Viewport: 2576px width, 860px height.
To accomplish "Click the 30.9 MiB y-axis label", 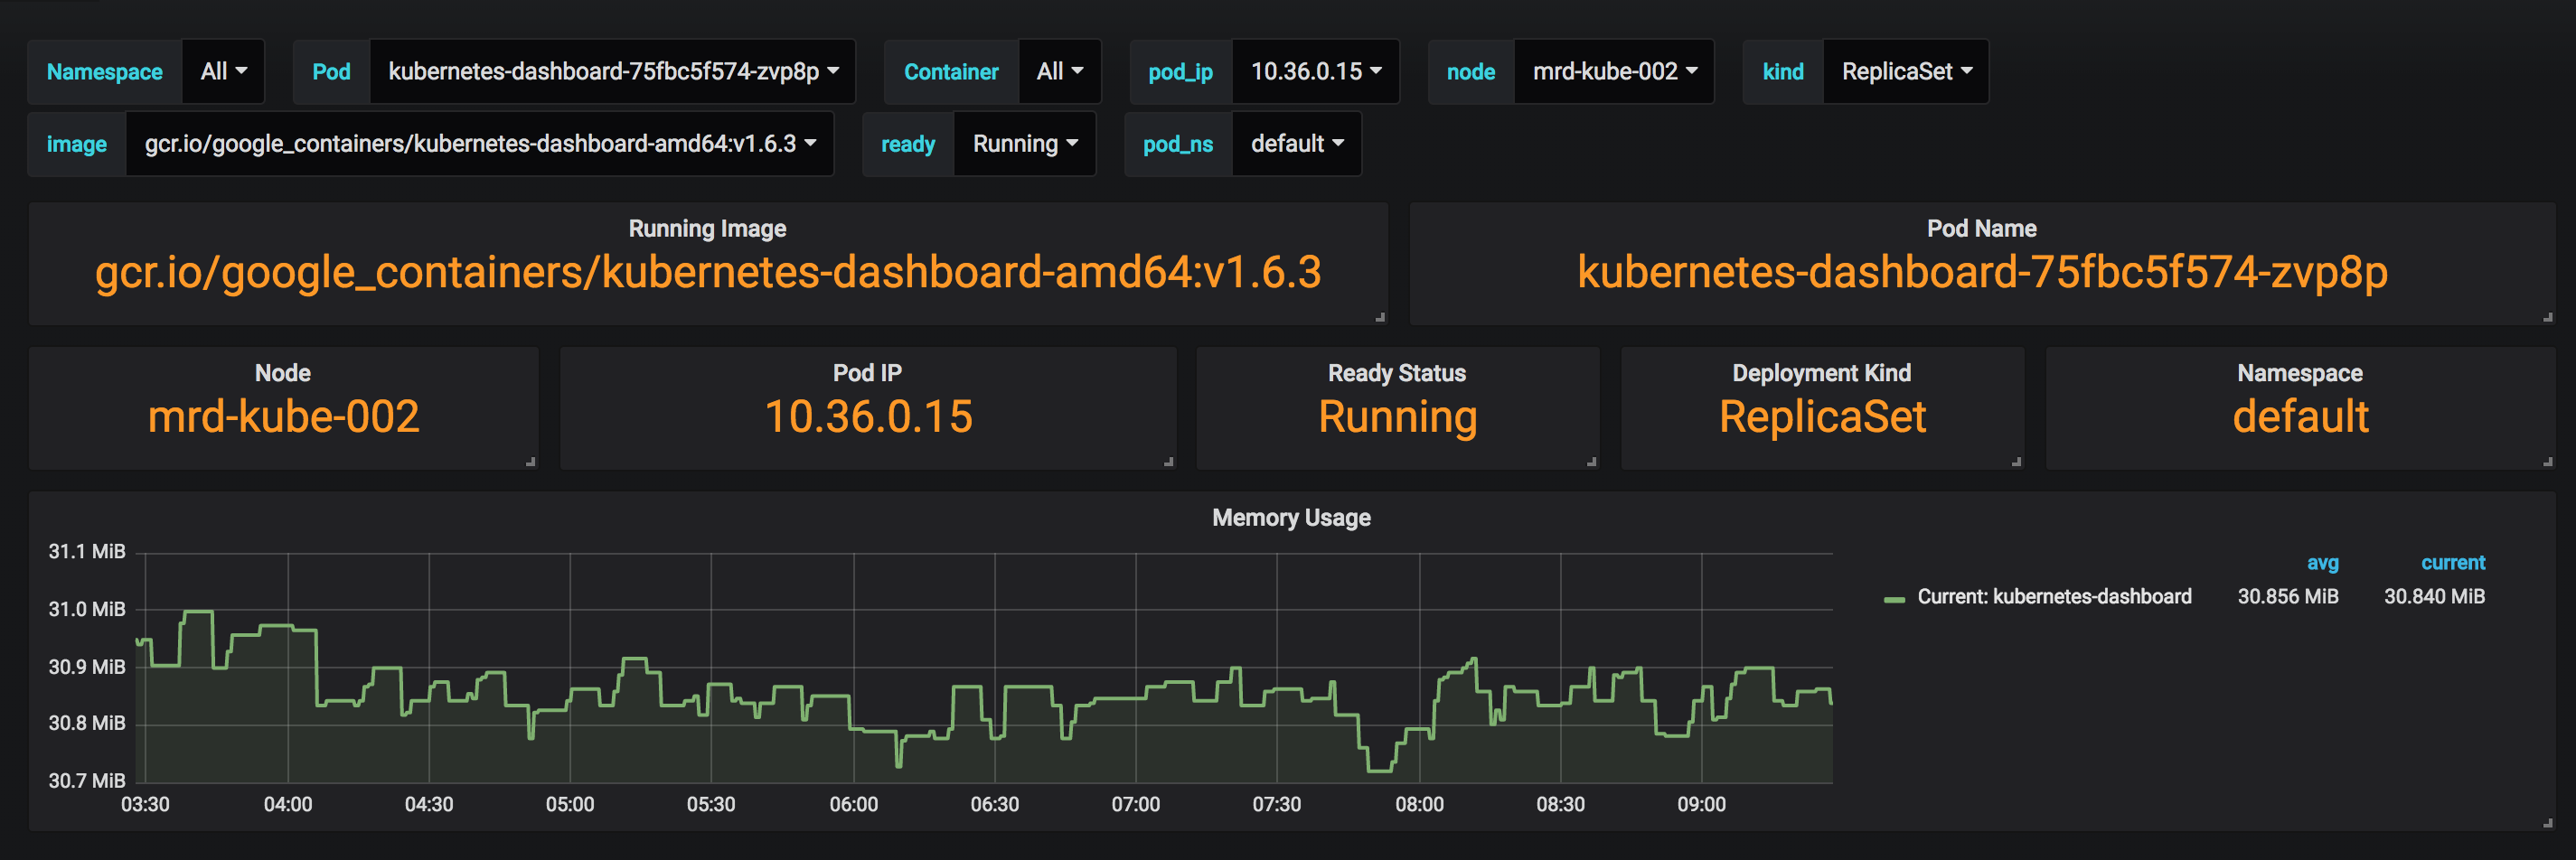I will [x=87, y=667].
